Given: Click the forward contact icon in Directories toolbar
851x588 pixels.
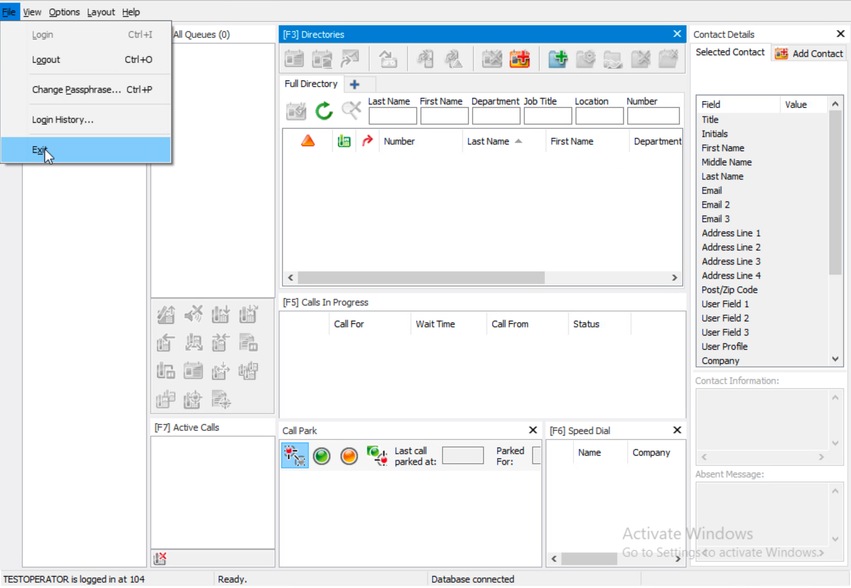Looking at the screenshot, I should click(x=350, y=59).
